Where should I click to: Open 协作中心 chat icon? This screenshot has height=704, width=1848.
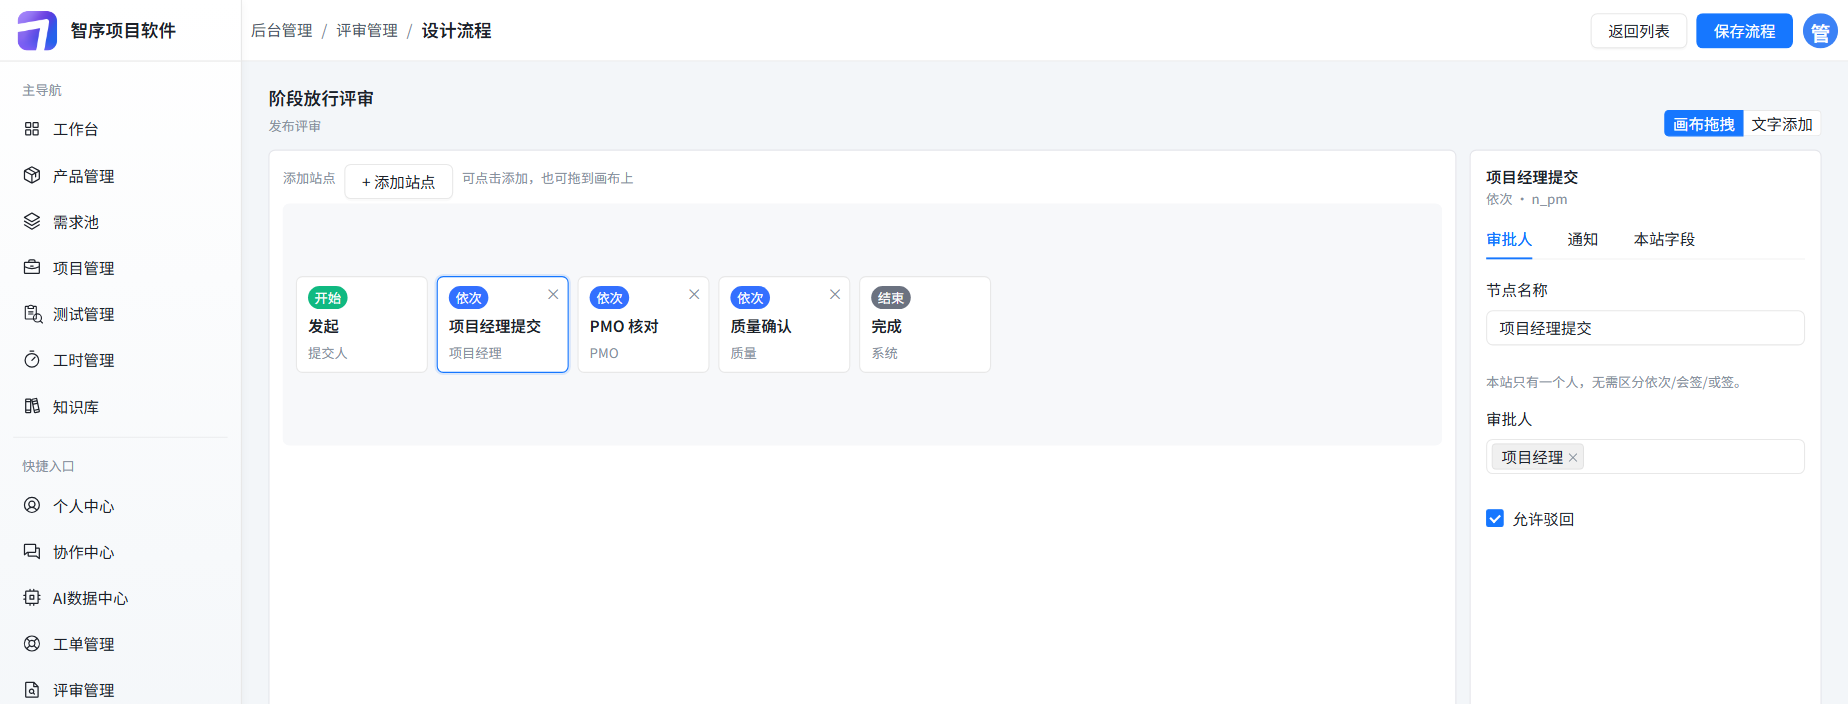[x=32, y=551]
